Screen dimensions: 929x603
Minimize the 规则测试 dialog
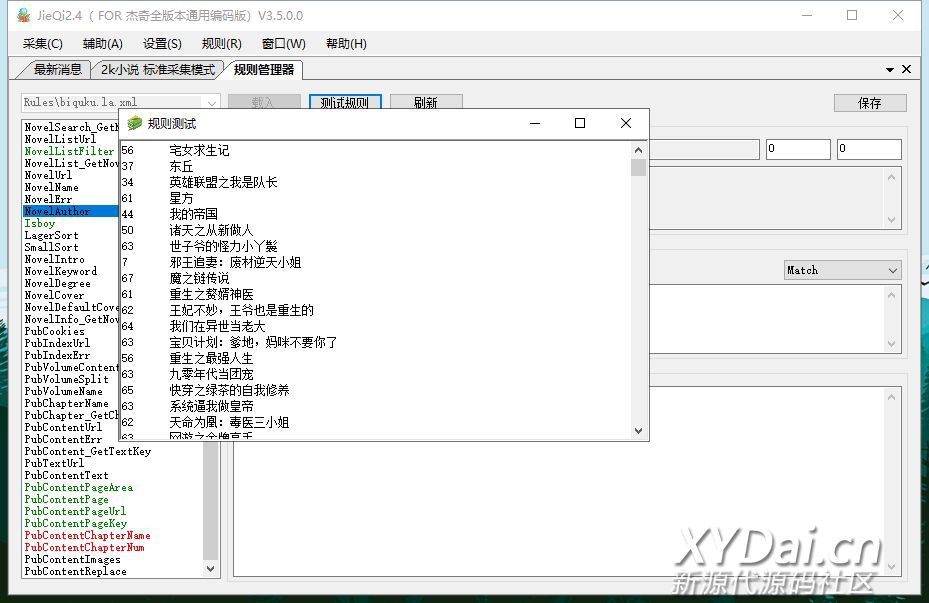(534, 123)
